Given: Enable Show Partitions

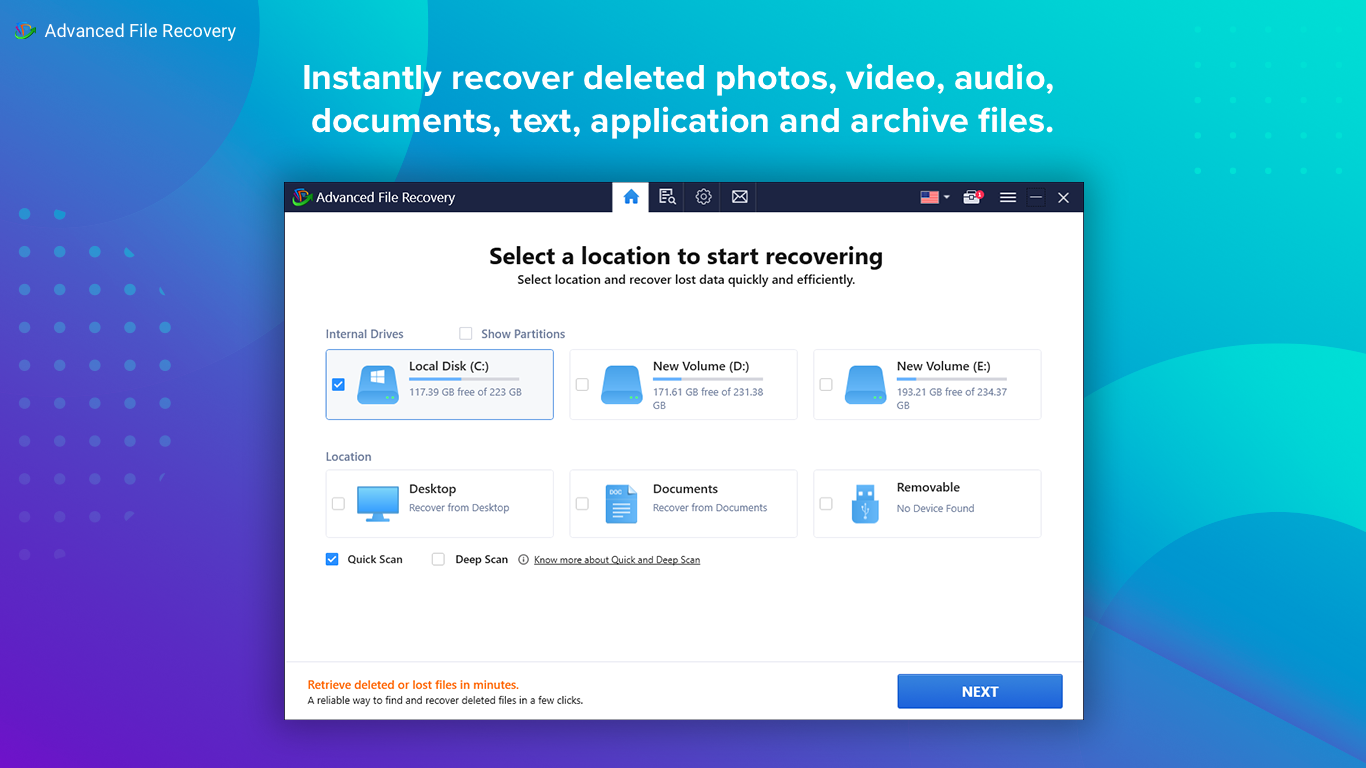Looking at the screenshot, I should click(x=465, y=333).
